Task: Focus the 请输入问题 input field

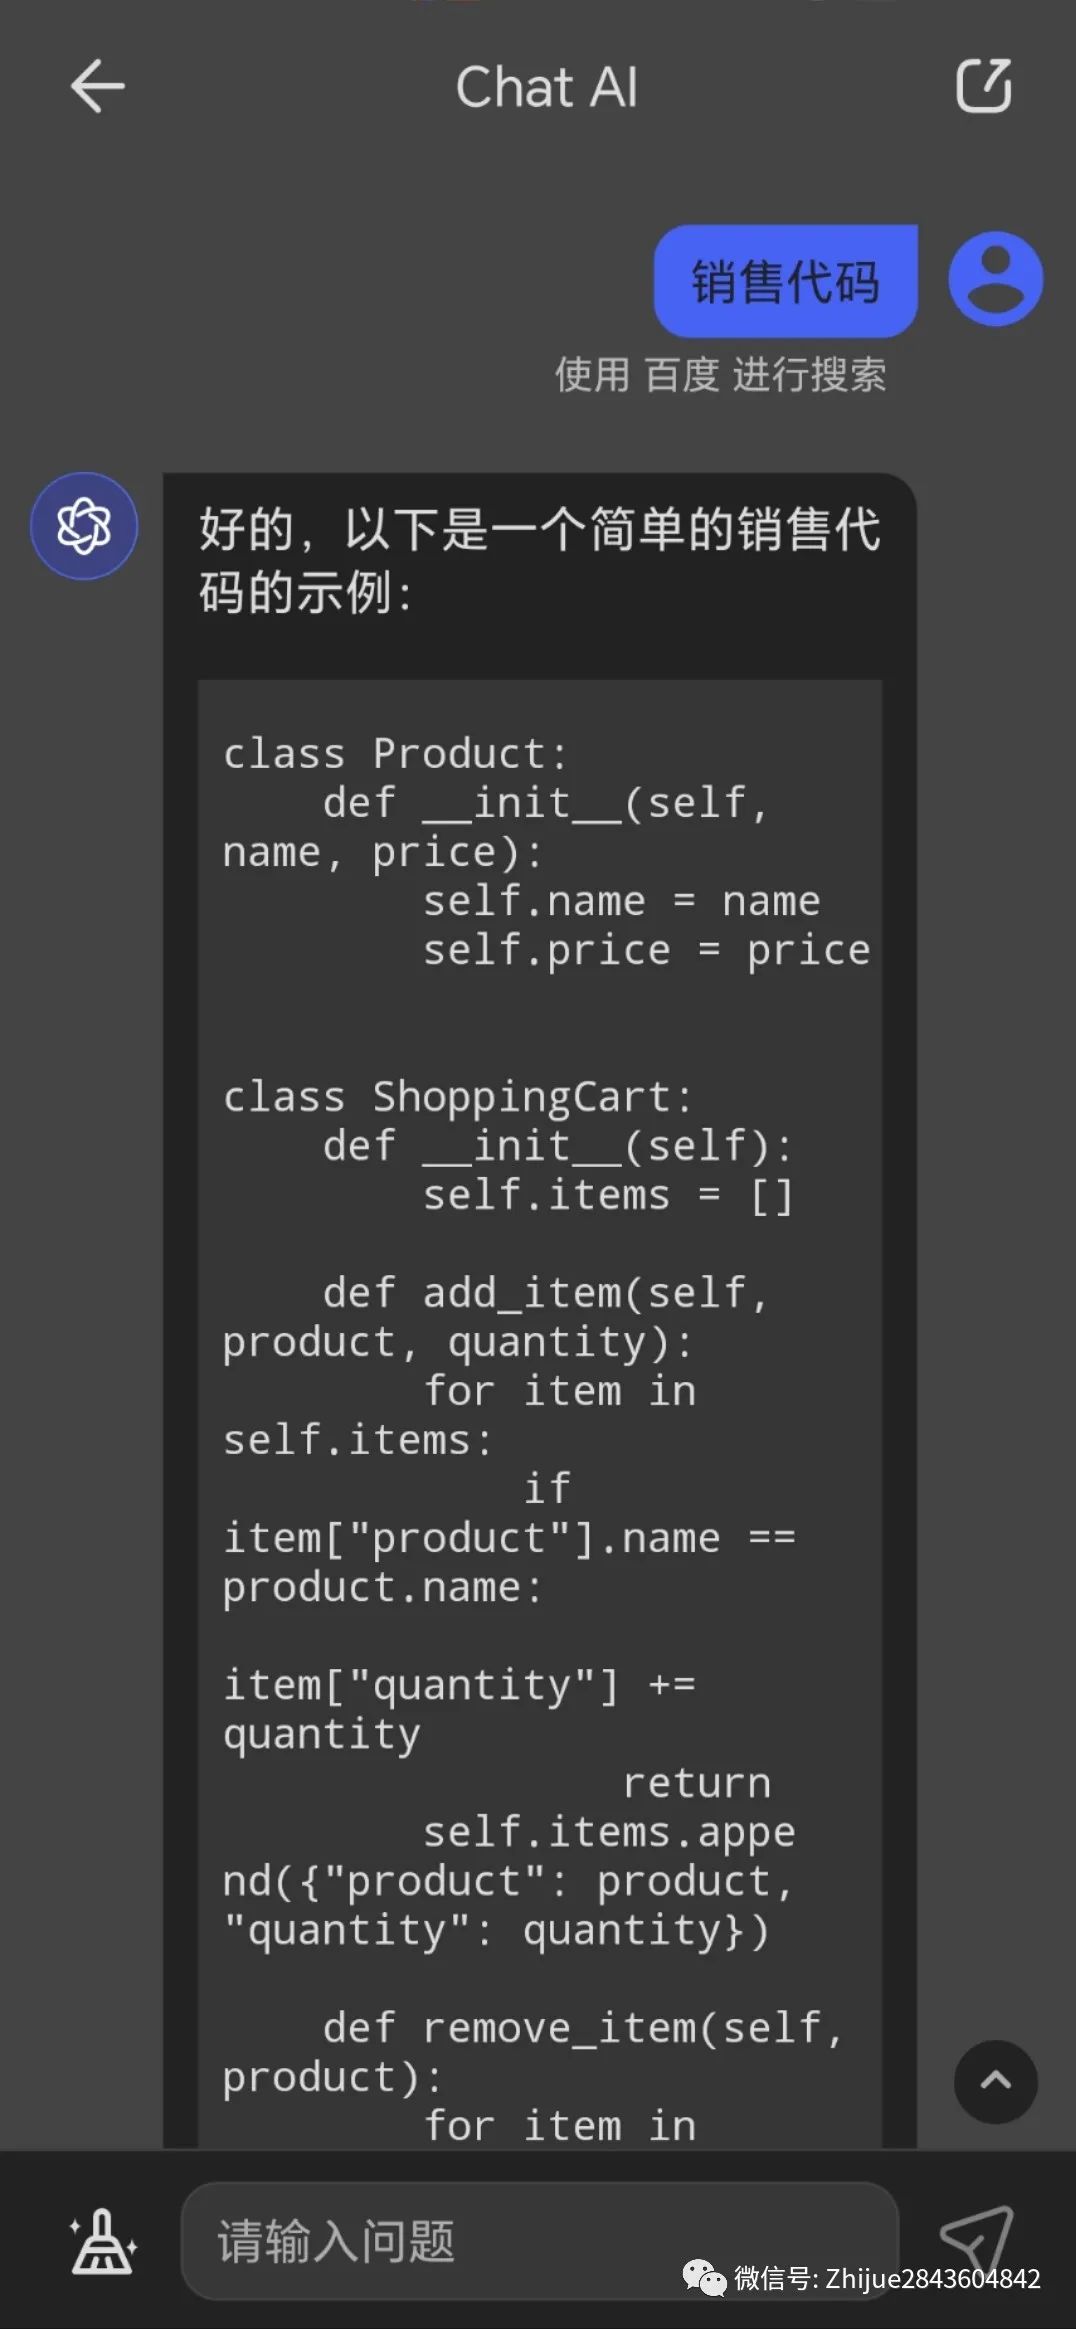Action: (x=539, y=2241)
